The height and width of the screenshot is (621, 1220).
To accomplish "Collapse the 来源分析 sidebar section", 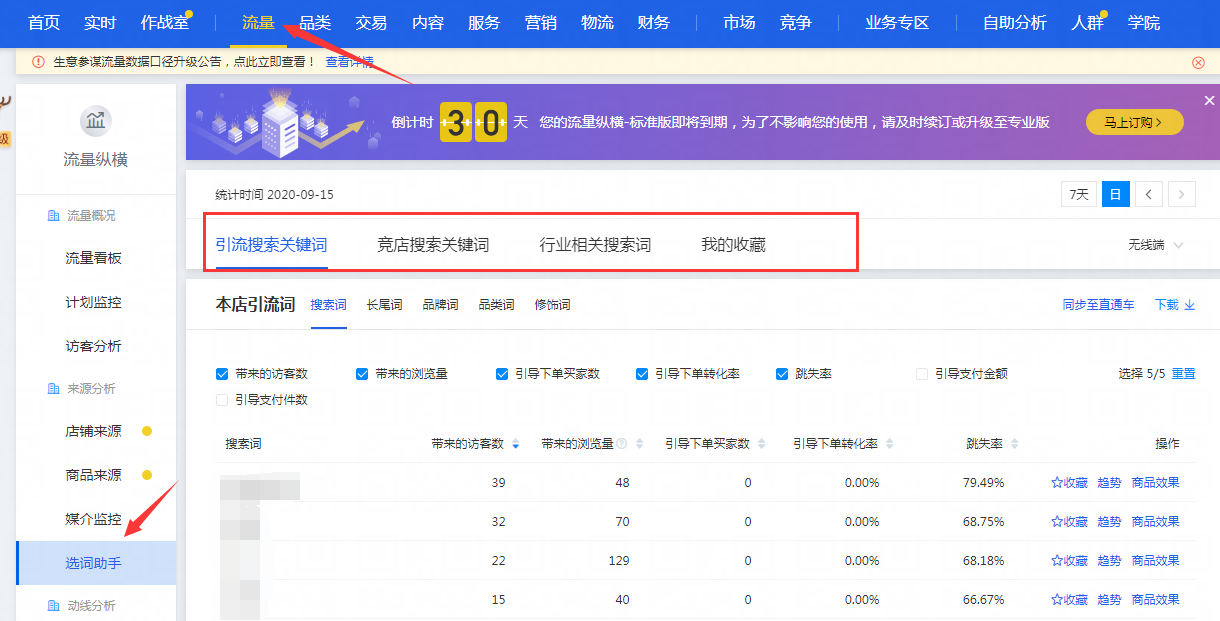I will coord(90,388).
